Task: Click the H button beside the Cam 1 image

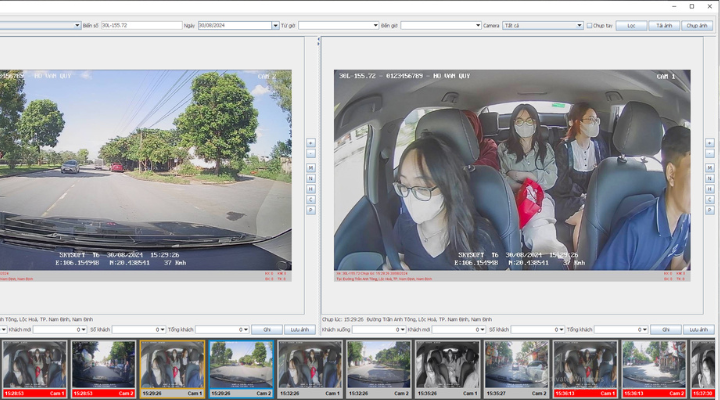Action: [x=709, y=189]
